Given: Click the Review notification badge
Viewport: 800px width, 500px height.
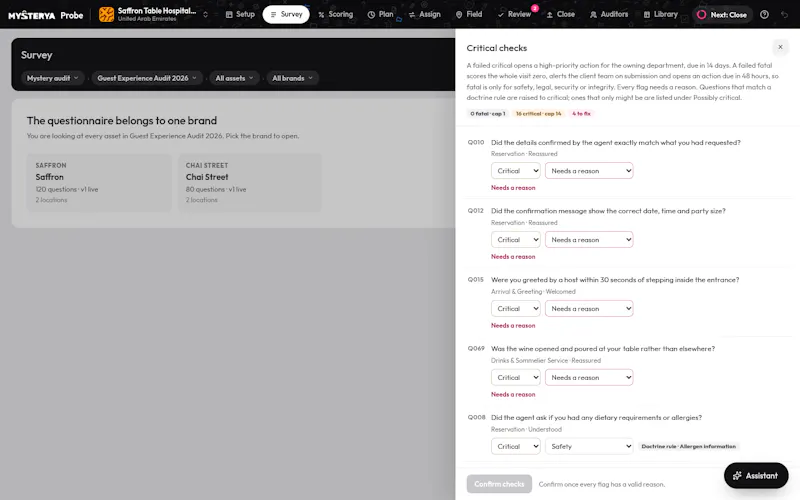Looking at the screenshot, I should [x=535, y=8].
